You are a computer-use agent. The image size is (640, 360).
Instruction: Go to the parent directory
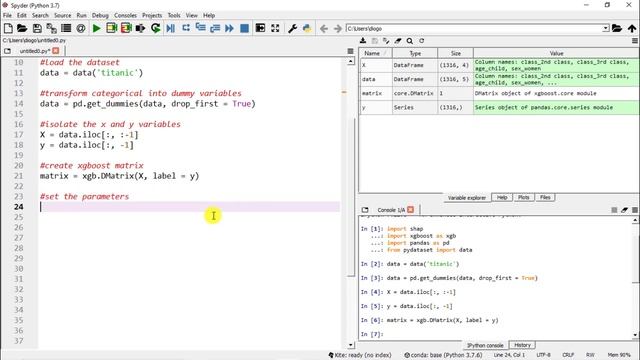[x=632, y=29]
